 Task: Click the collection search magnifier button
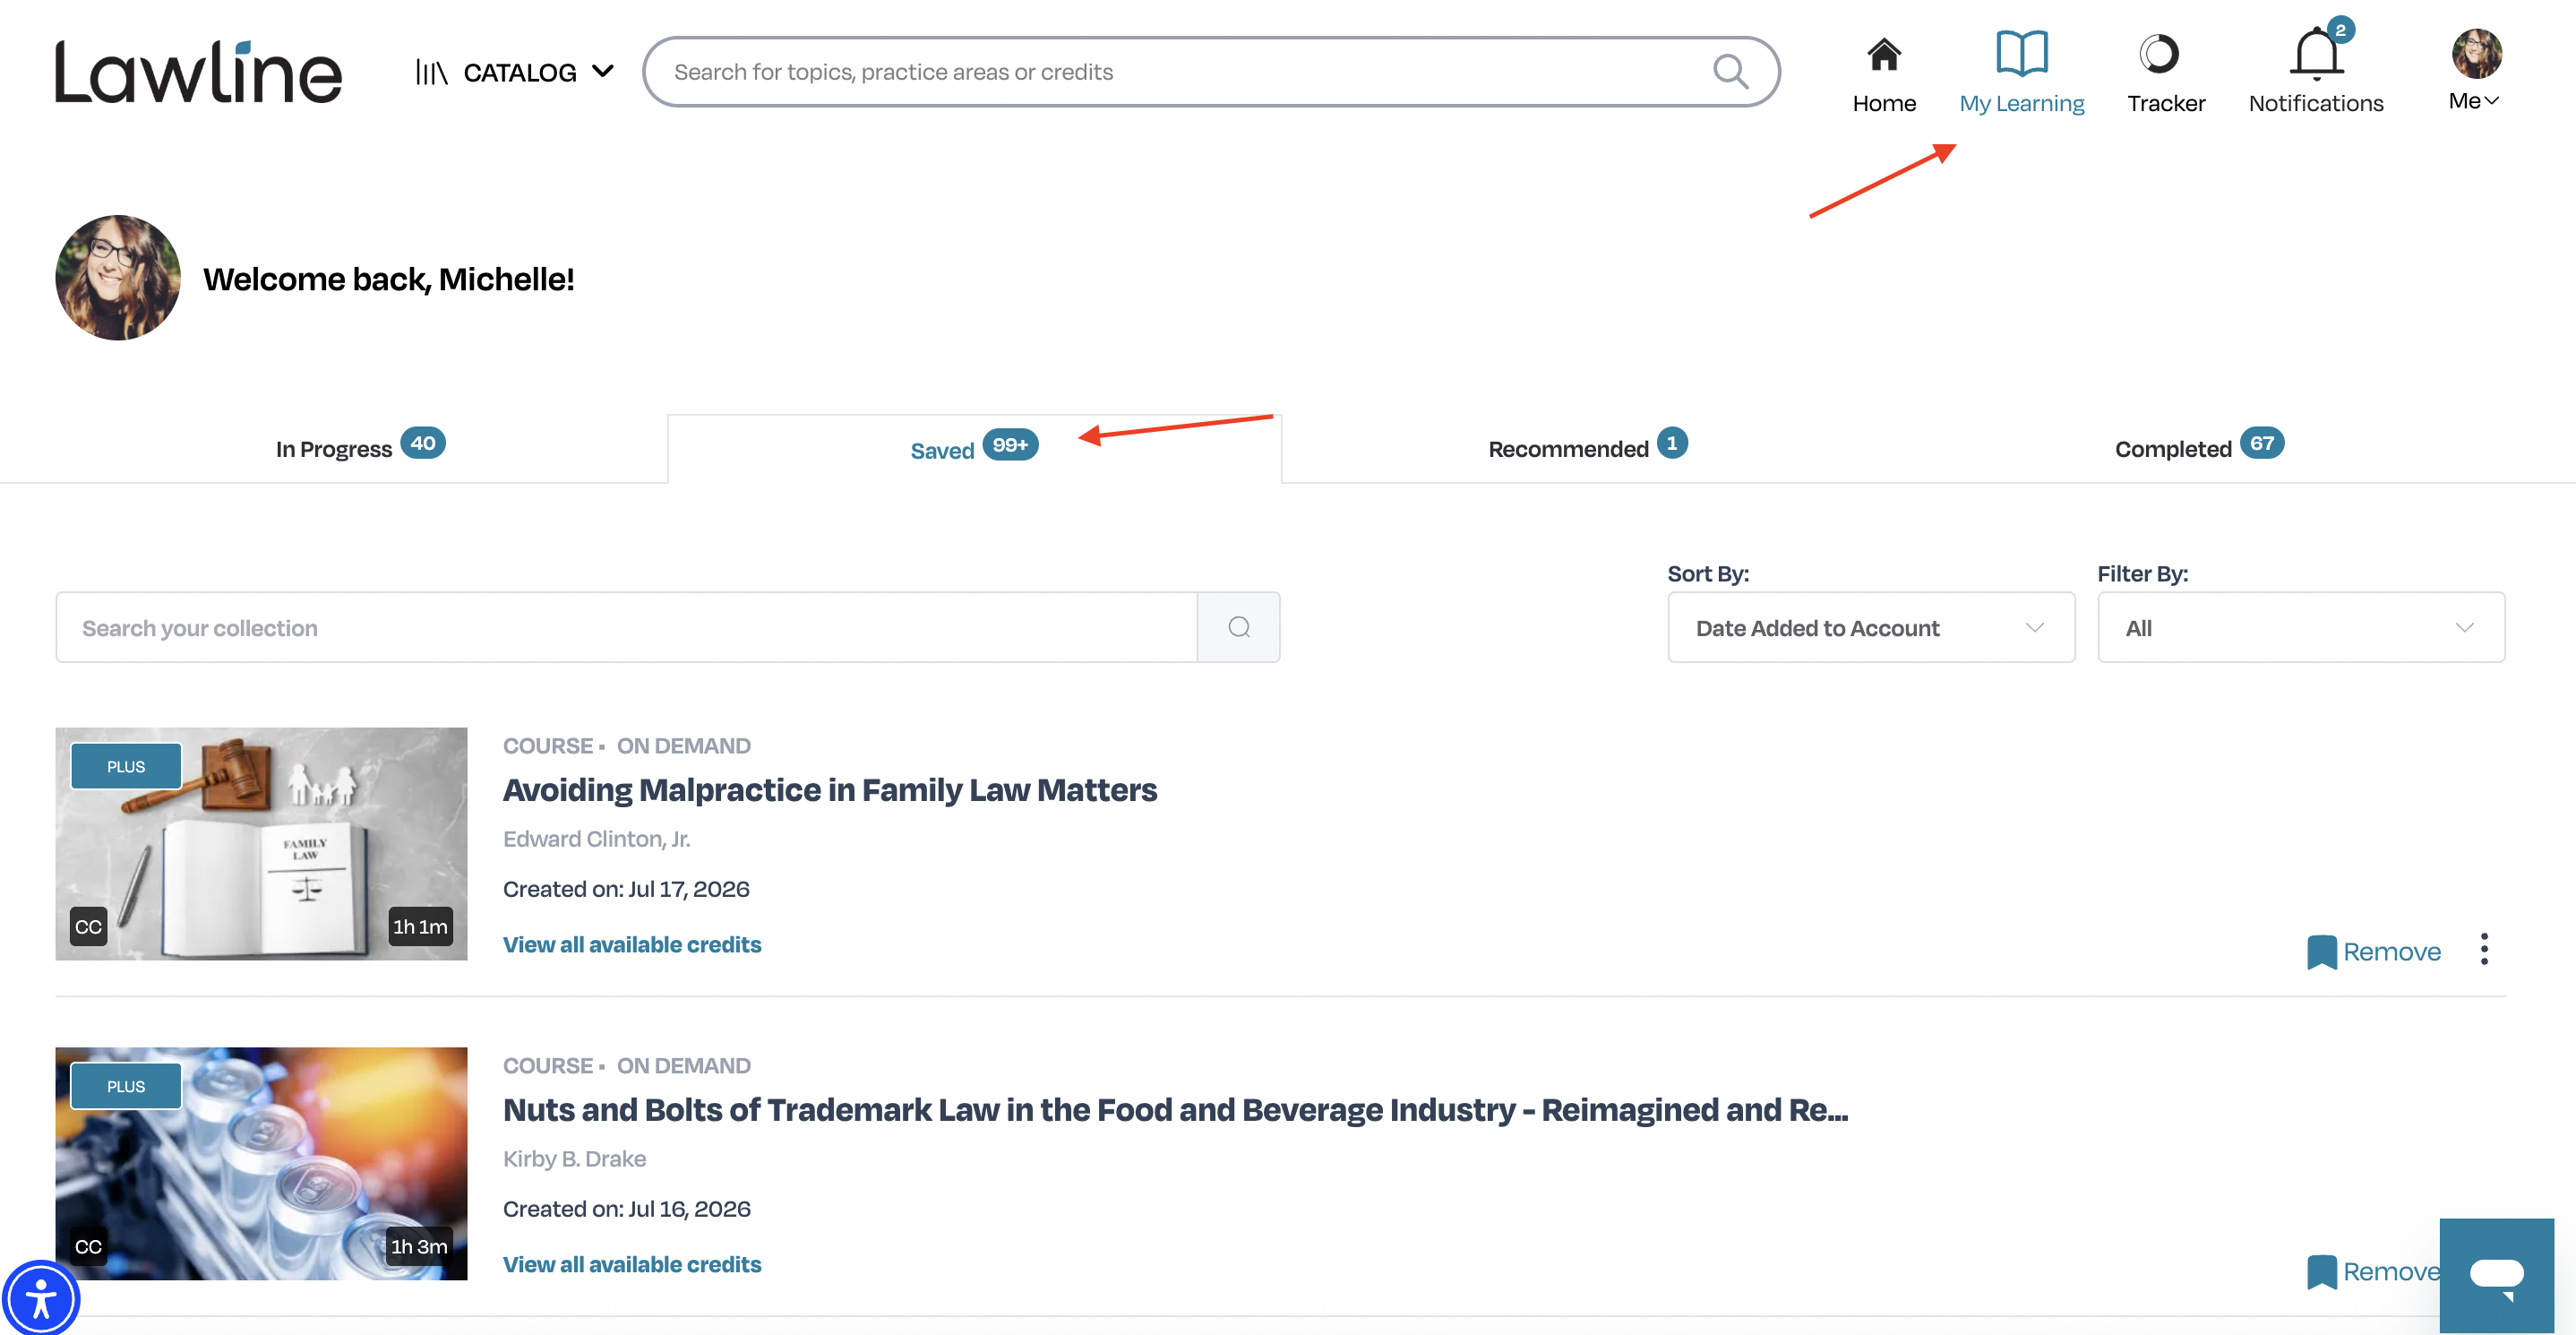click(x=1238, y=627)
